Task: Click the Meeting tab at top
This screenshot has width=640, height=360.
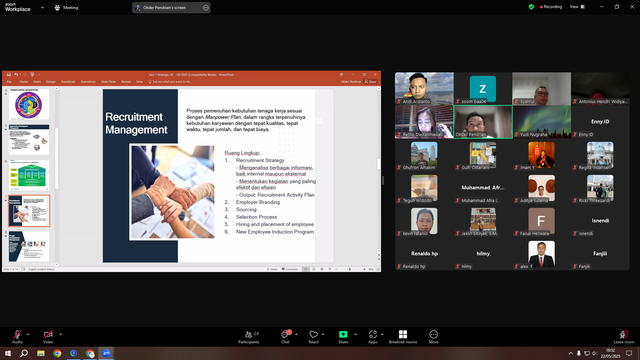Action: 66,7
